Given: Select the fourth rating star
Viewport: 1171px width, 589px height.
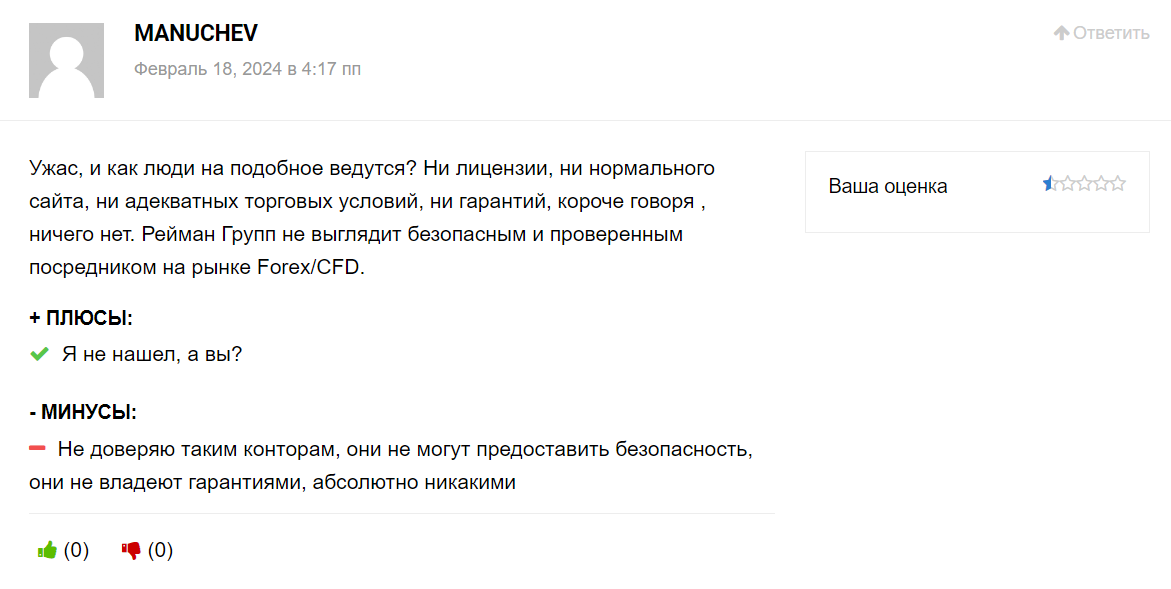Looking at the screenshot, I should click(x=1101, y=183).
